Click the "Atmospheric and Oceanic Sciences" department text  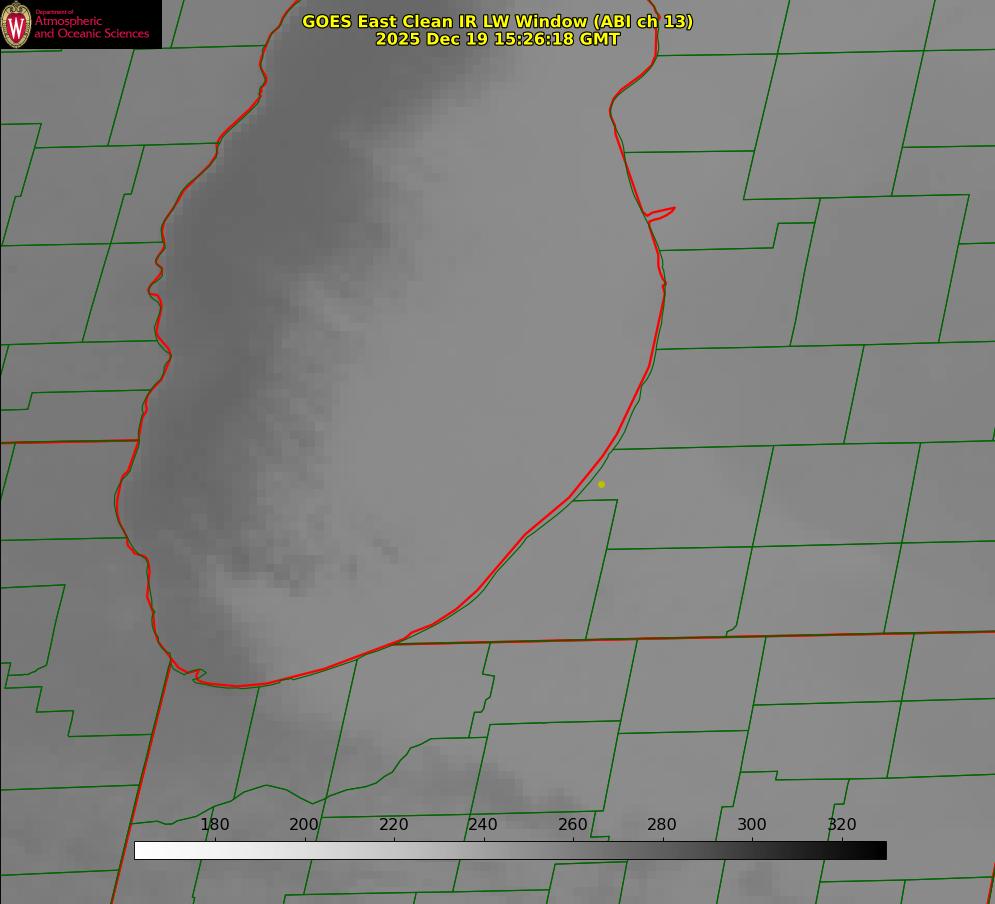click(x=91, y=28)
